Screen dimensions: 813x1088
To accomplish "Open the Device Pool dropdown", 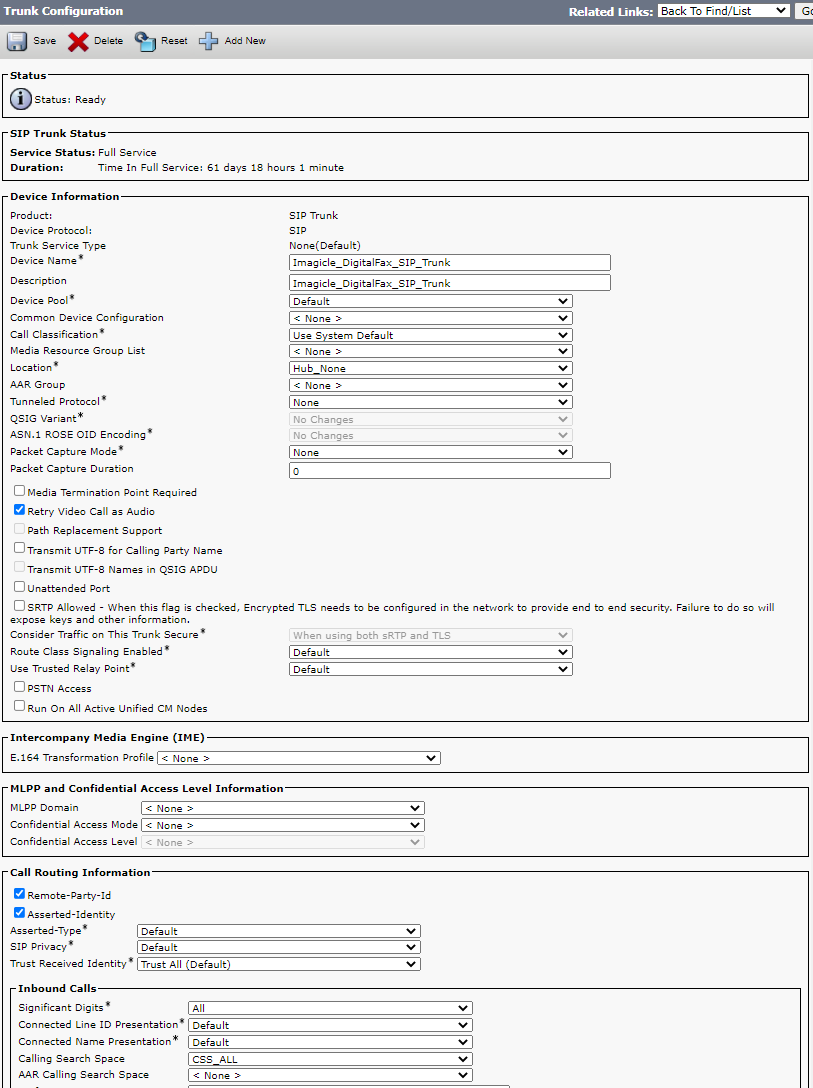I will [430, 301].
